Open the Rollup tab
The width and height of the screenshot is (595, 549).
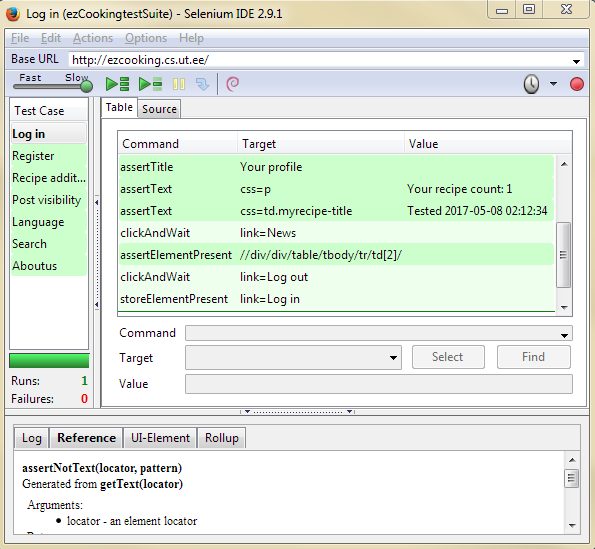pos(222,438)
